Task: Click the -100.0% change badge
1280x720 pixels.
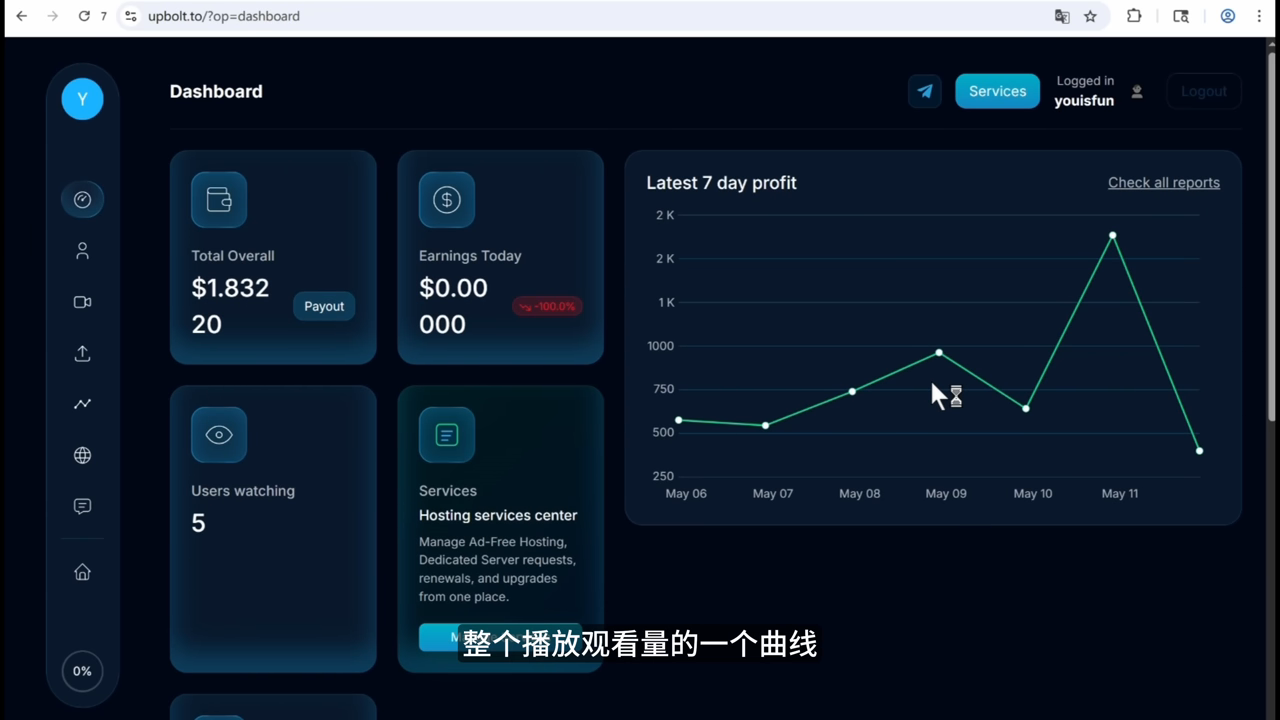Action: click(x=547, y=306)
